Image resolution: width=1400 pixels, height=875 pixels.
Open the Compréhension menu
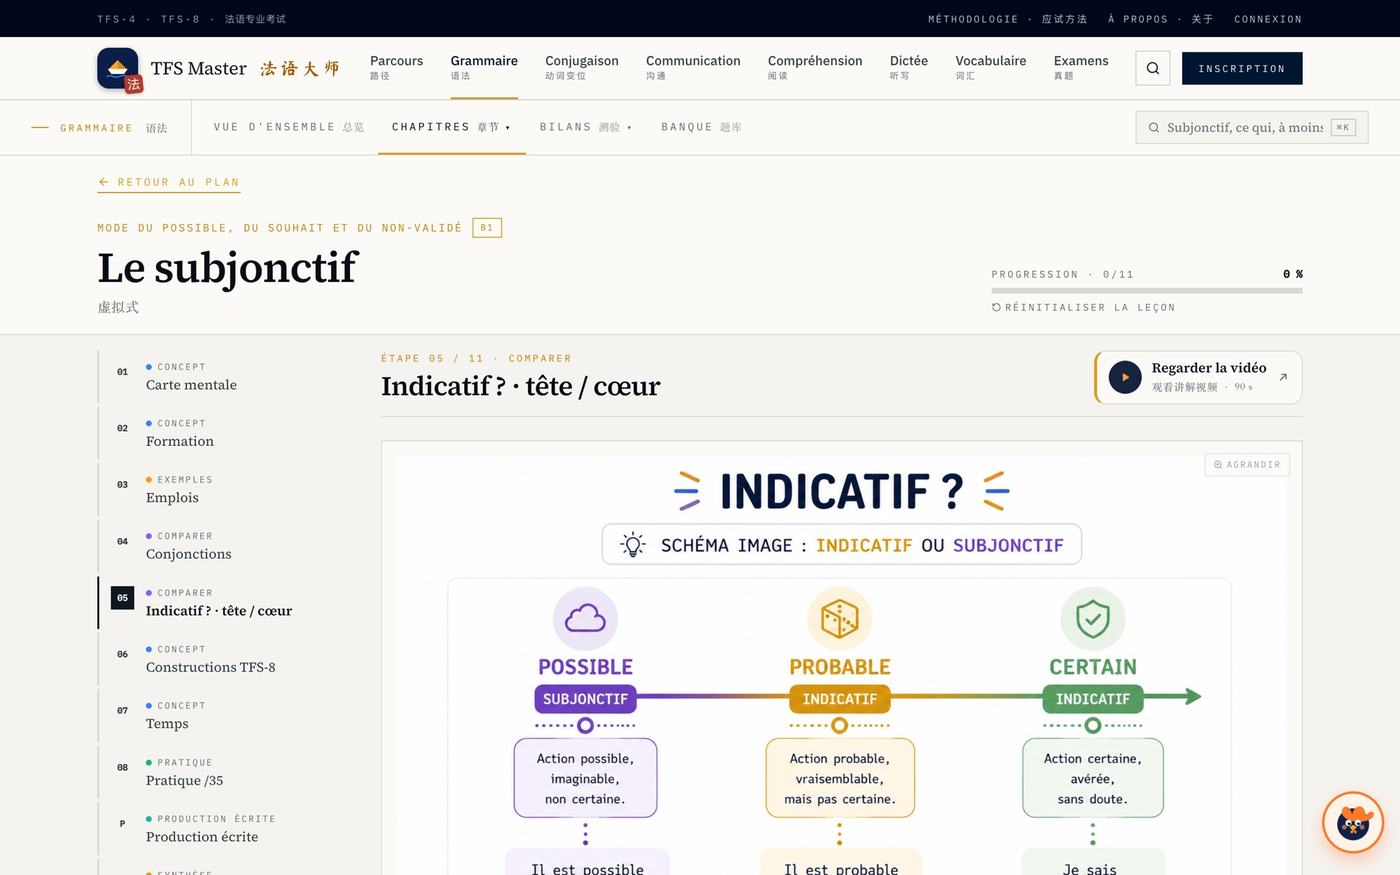[x=815, y=67]
